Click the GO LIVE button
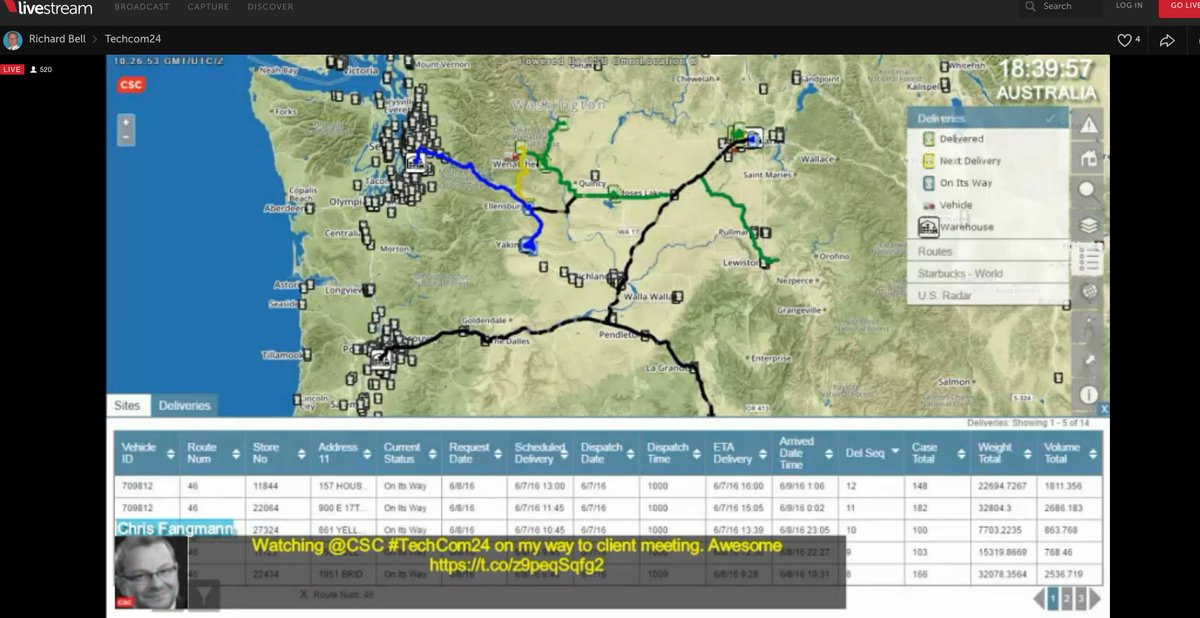The image size is (1200, 618). click(1184, 6)
